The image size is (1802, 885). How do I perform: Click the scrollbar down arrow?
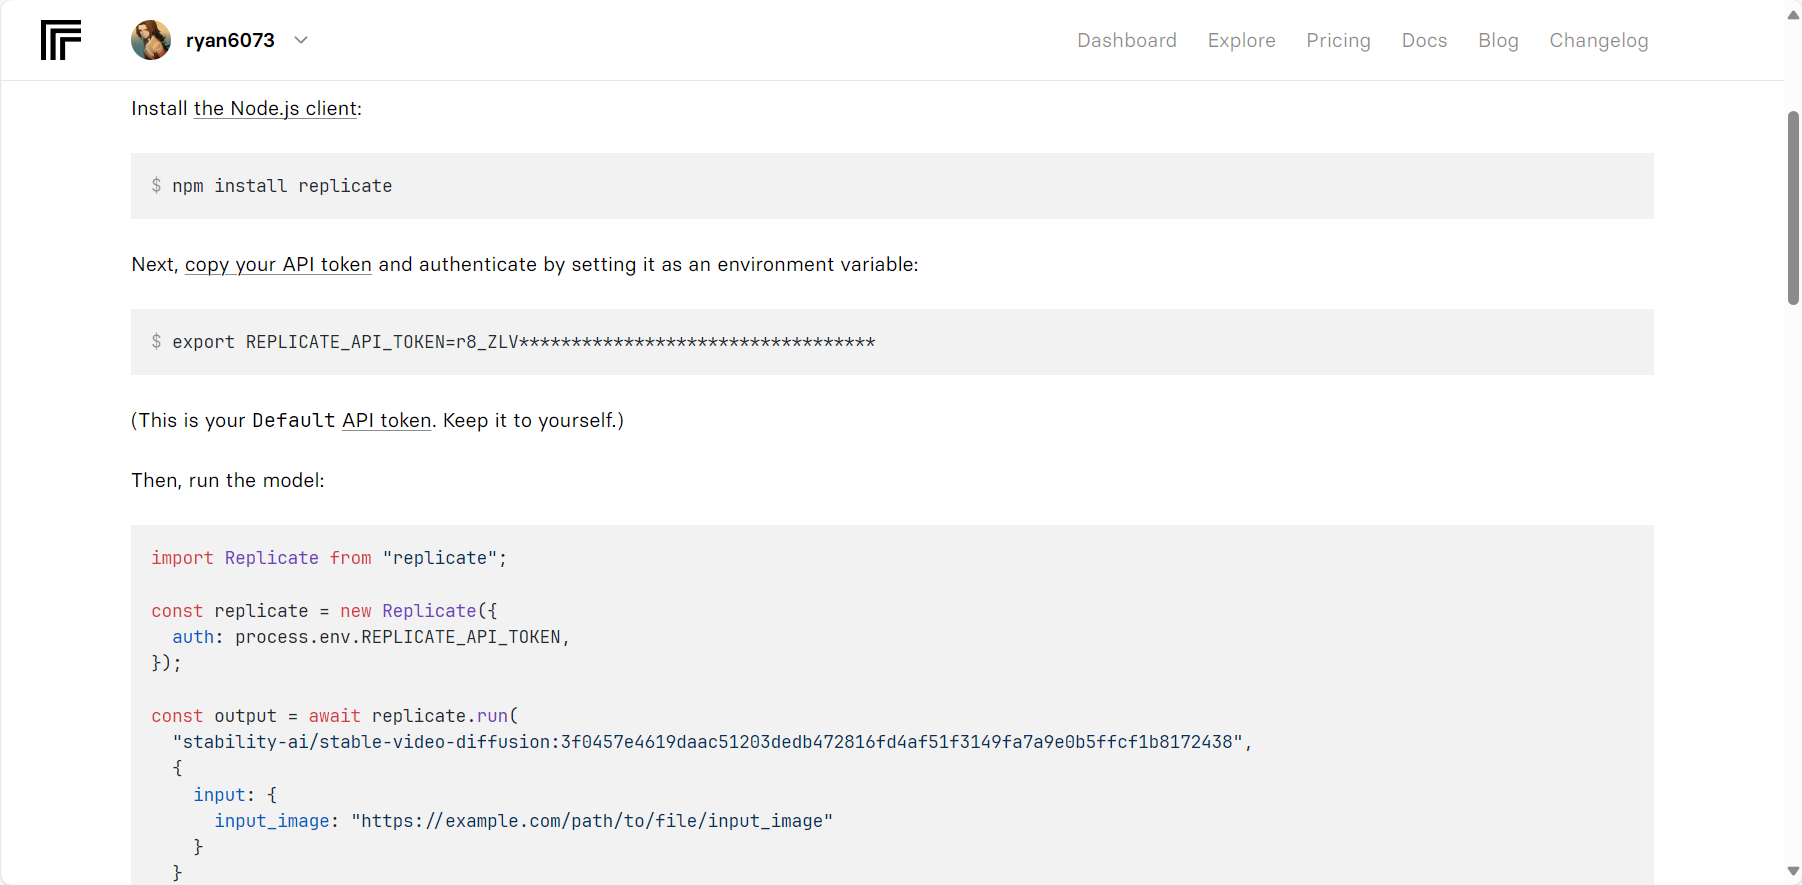tap(1793, 871)
